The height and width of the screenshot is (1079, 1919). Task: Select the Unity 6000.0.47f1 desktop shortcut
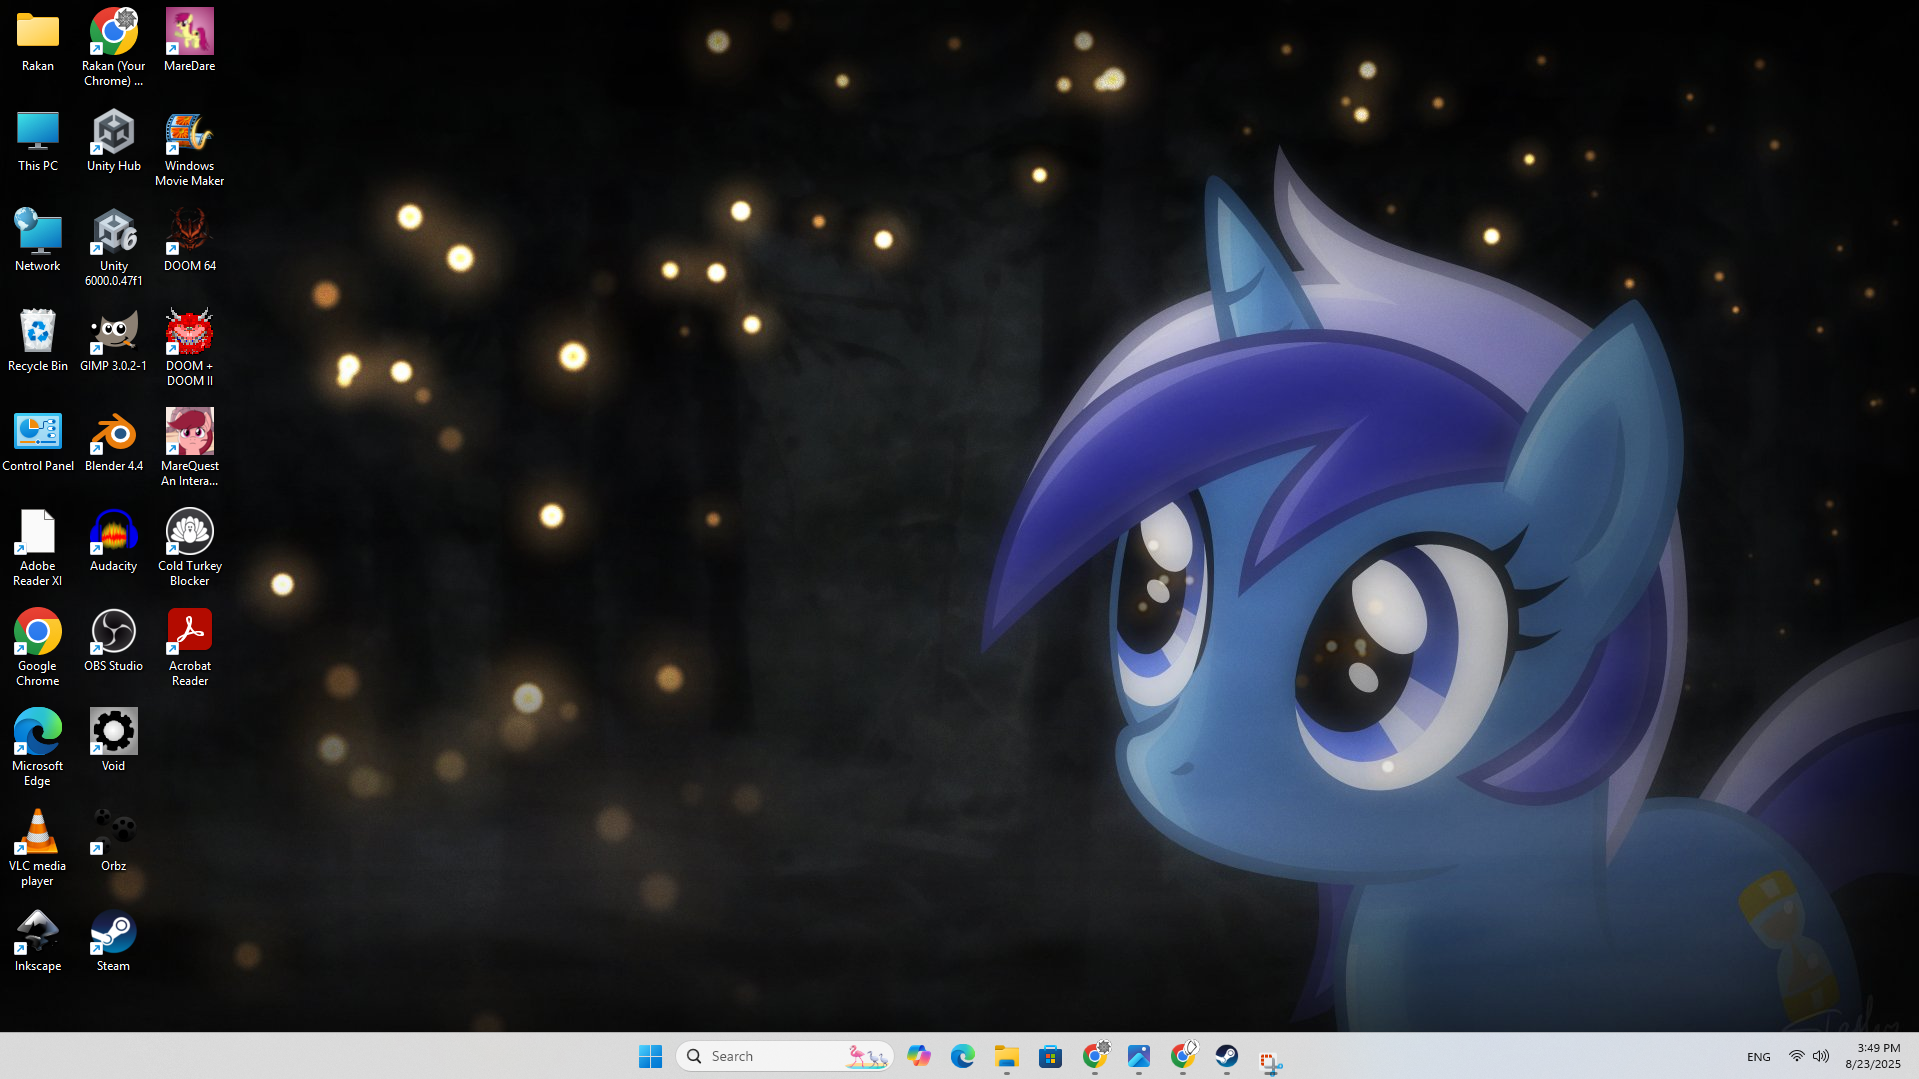(x=114, y=248)
